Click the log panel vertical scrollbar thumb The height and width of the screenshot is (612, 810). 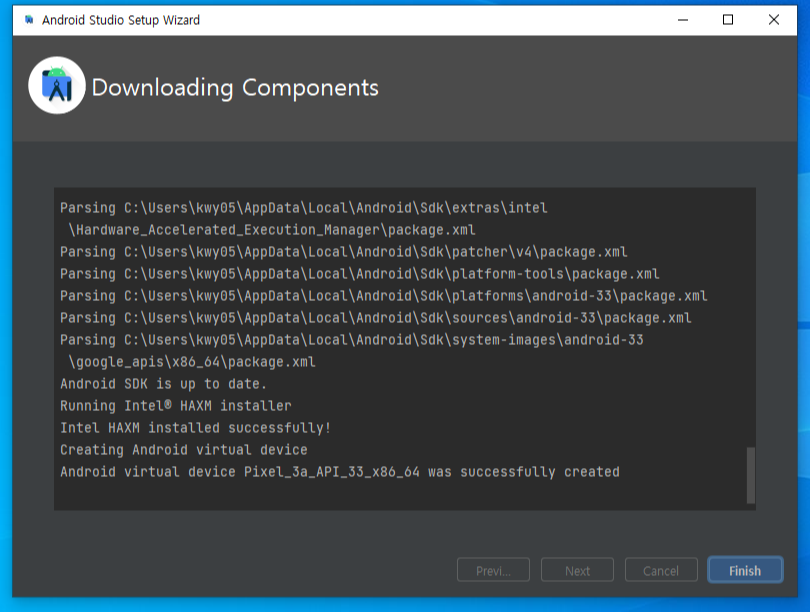pyautogui.click(x=751, y=475)
